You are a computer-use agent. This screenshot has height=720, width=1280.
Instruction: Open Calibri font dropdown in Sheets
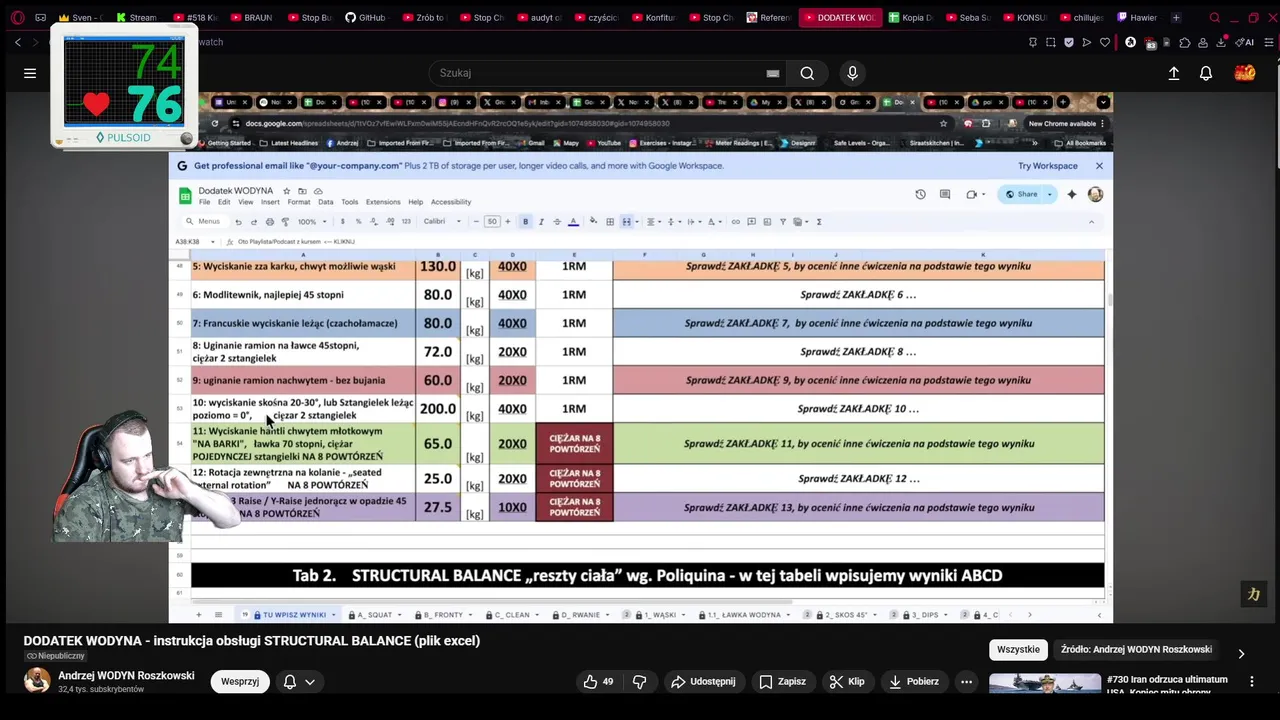click(x=442, y=222)
